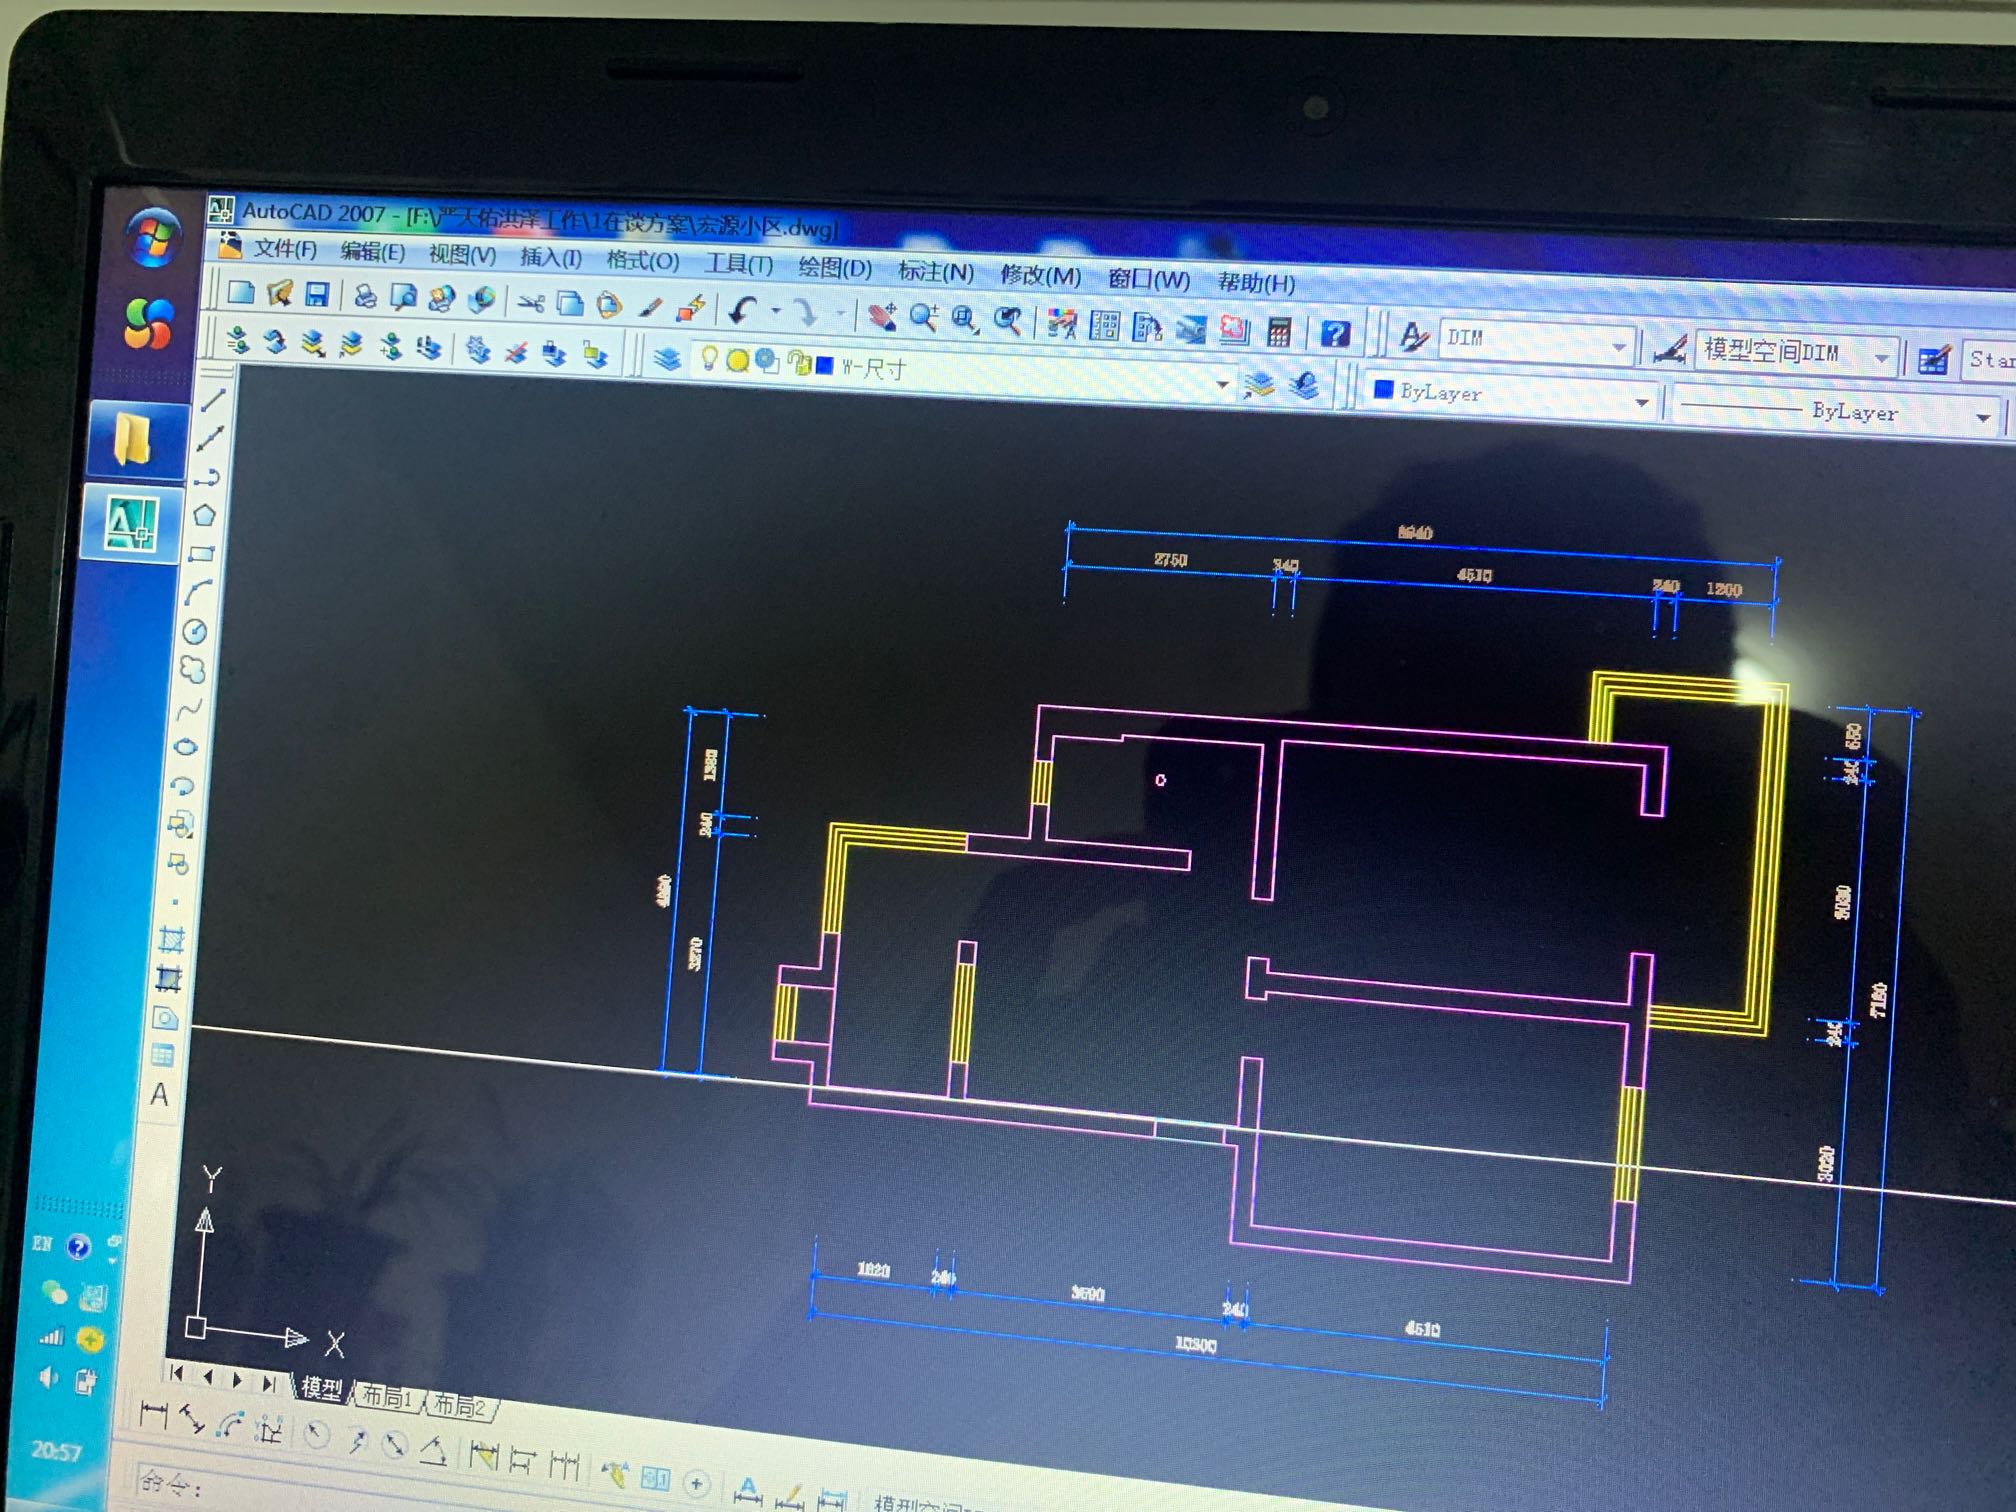Screen dimensions: 2016x1512
Task: Open the 格式(O) menu
Action: tap(642, 260)
